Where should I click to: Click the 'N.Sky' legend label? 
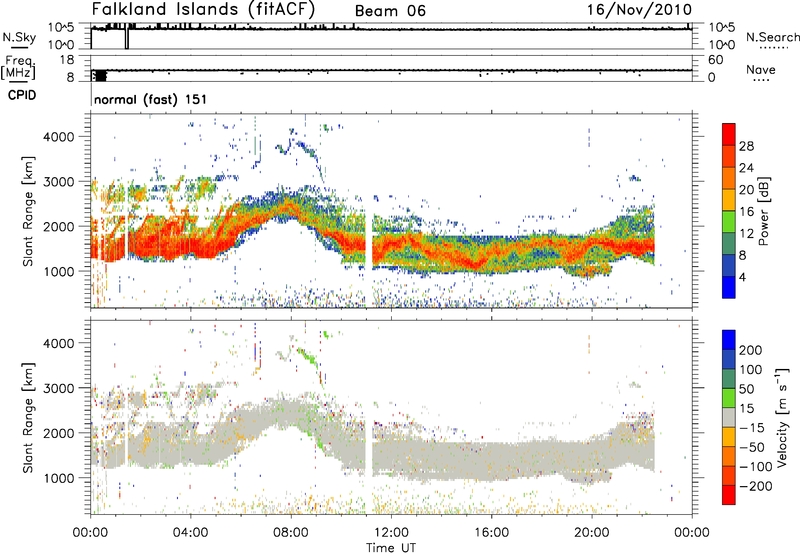pyautogui.click(x=19, y=37)
